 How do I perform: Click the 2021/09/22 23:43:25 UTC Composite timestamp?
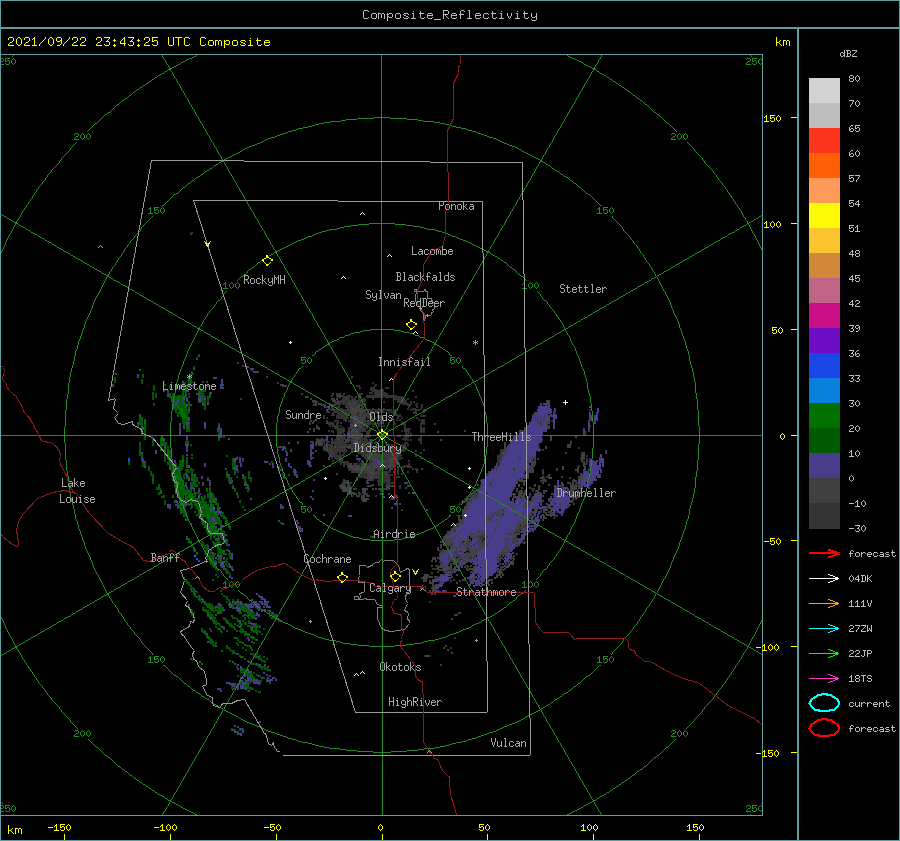(x=138, y=42)
